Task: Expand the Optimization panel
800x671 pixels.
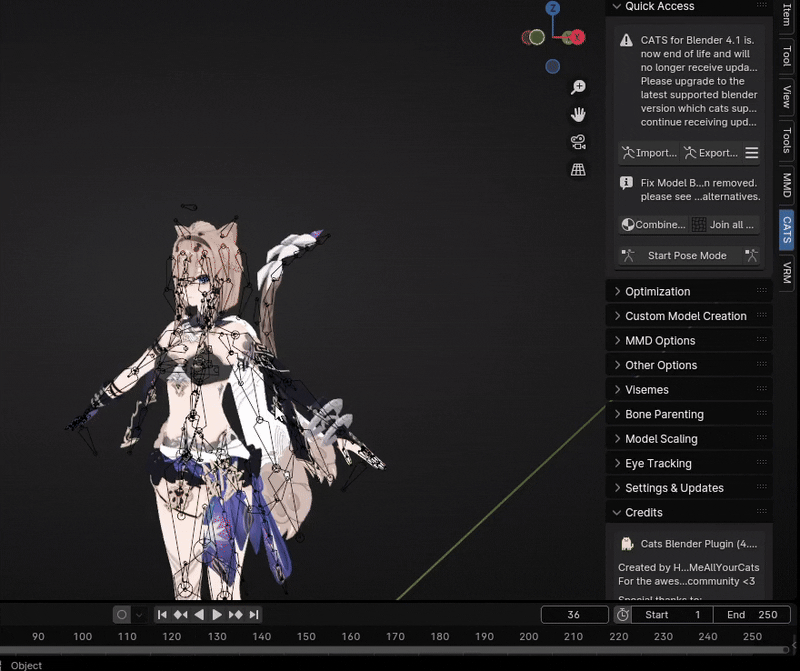Action: [x=689, y=291]
